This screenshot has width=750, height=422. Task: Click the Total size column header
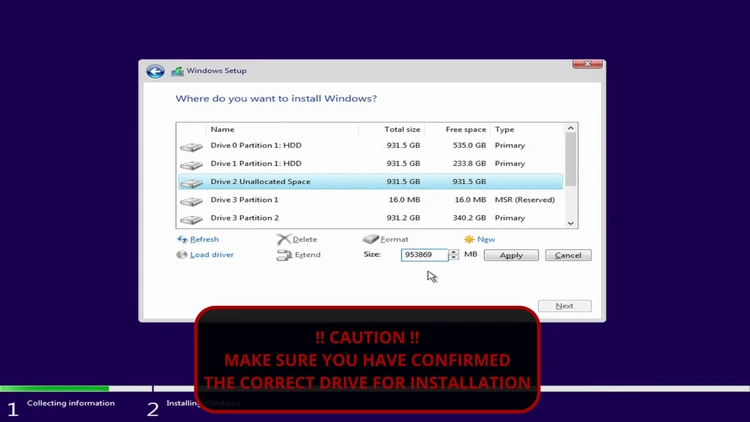[402, 129]
